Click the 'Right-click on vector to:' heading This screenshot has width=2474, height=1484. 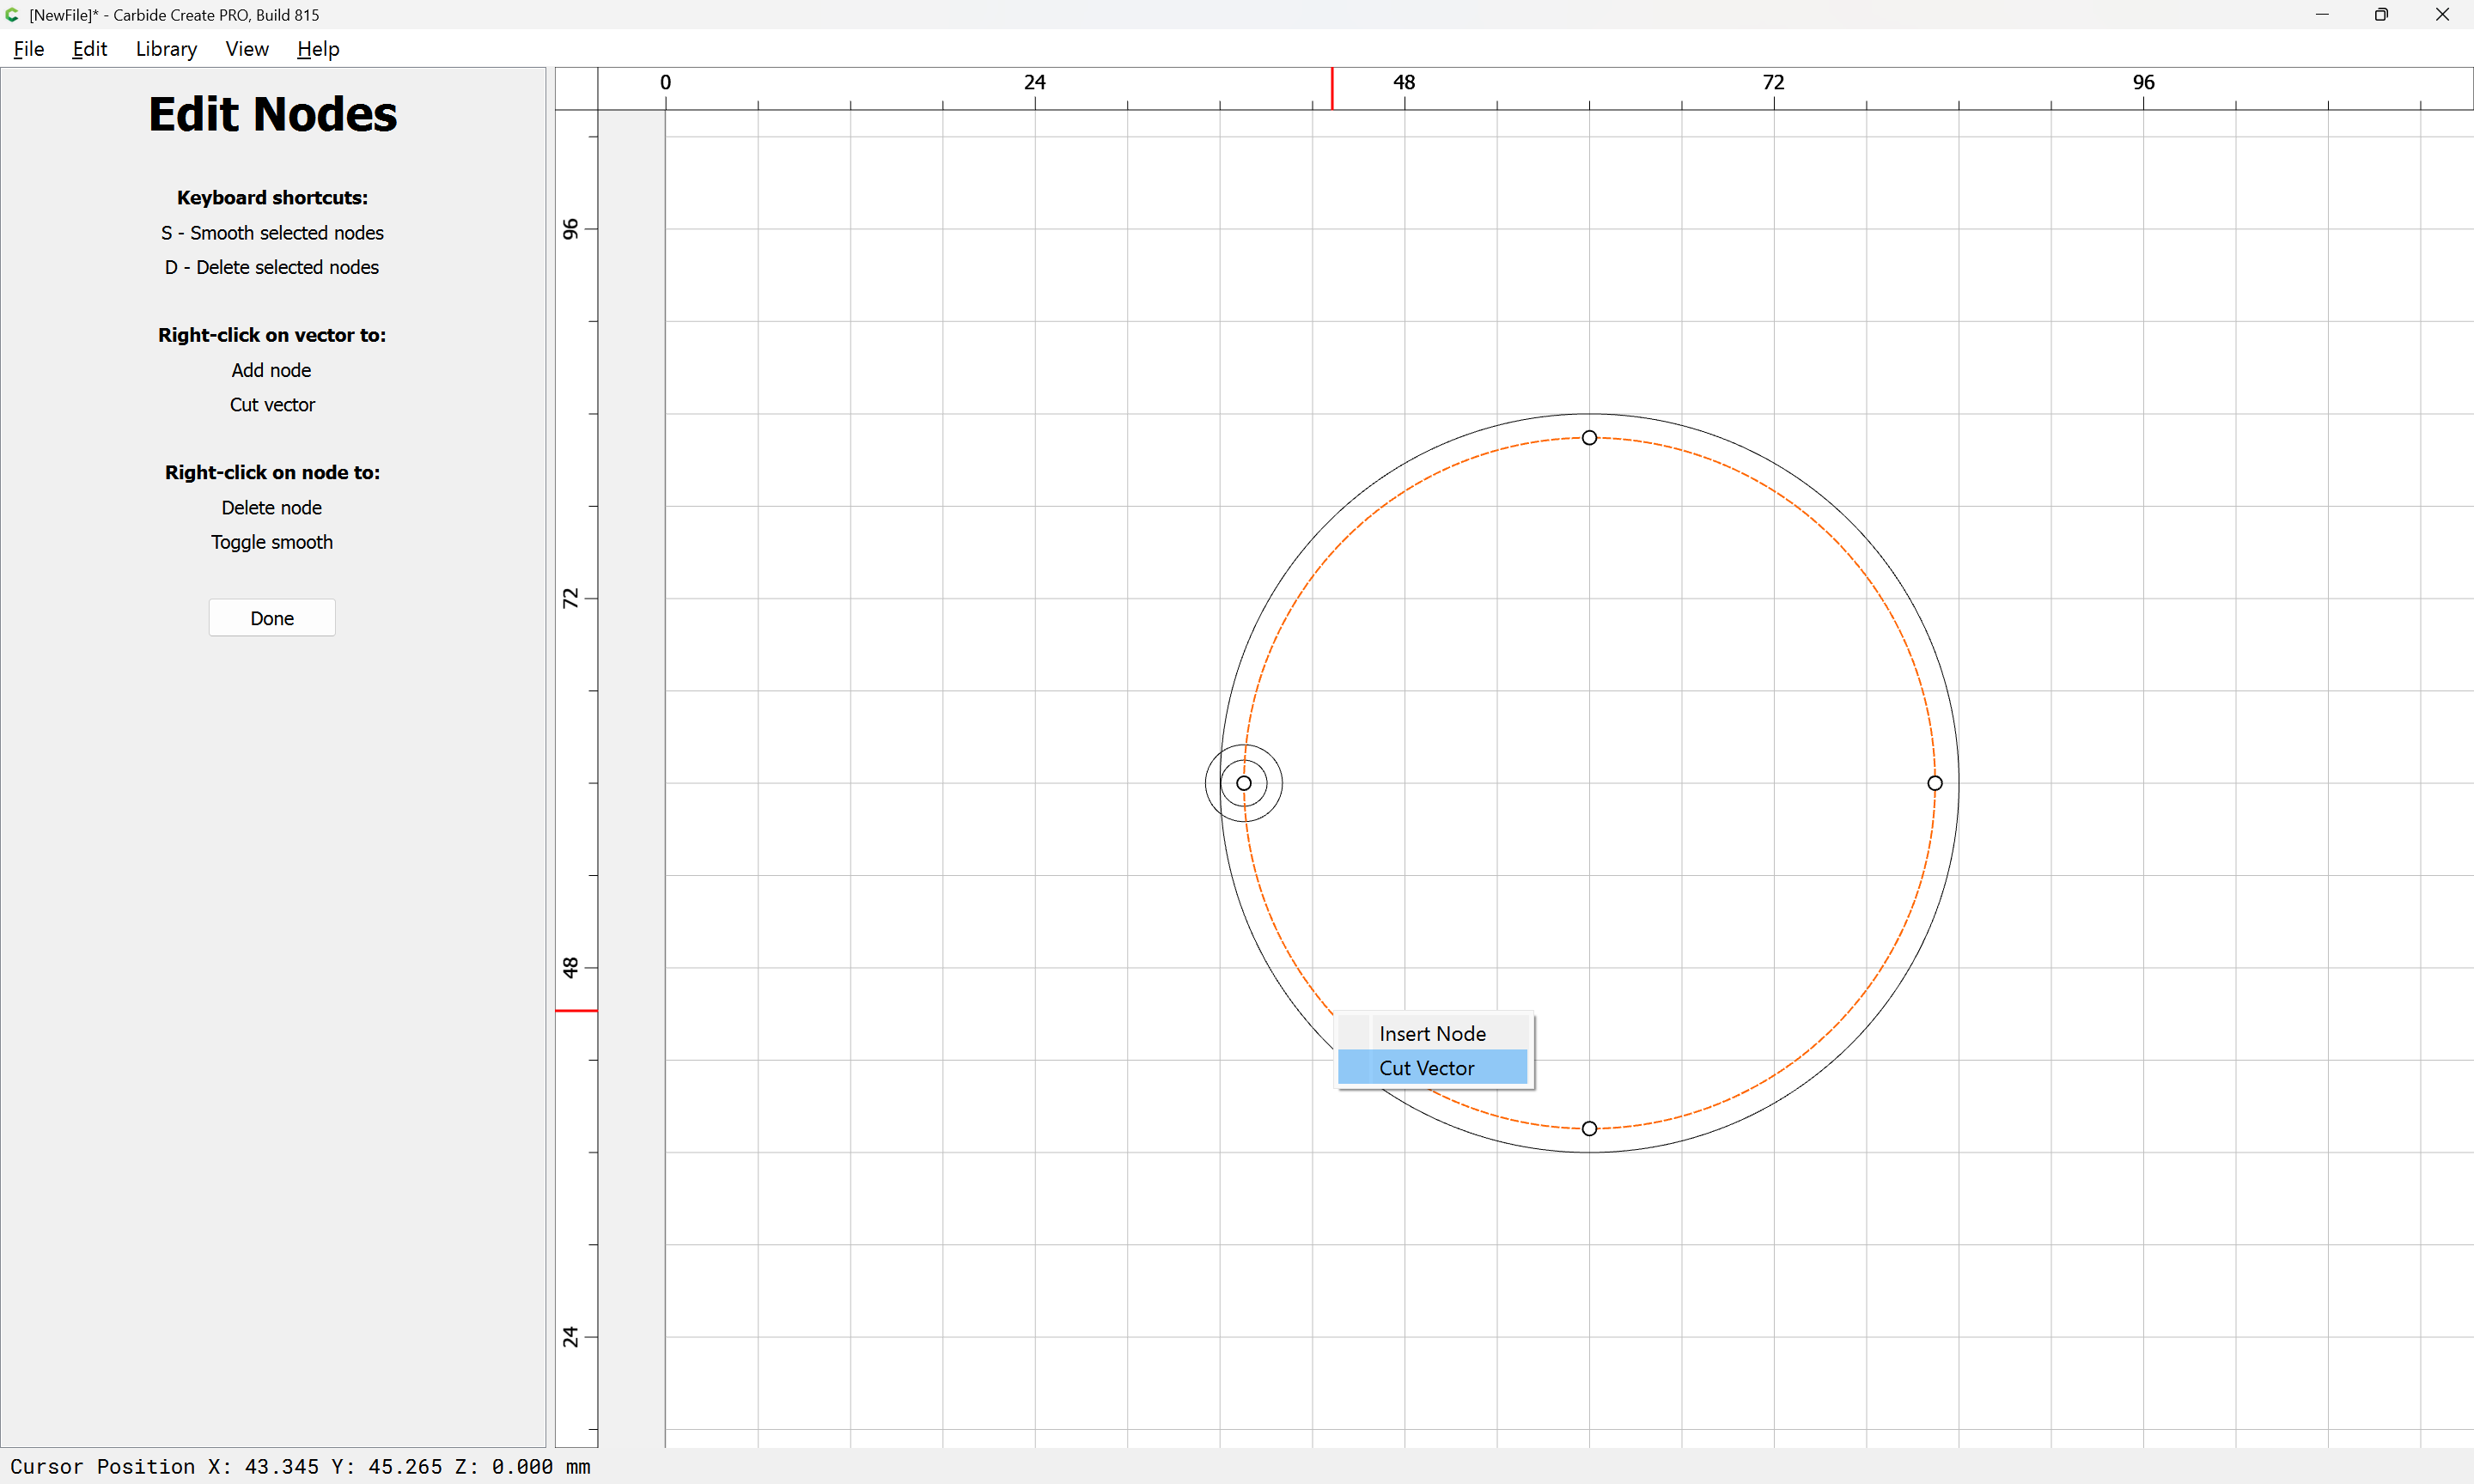click(272, 335)
